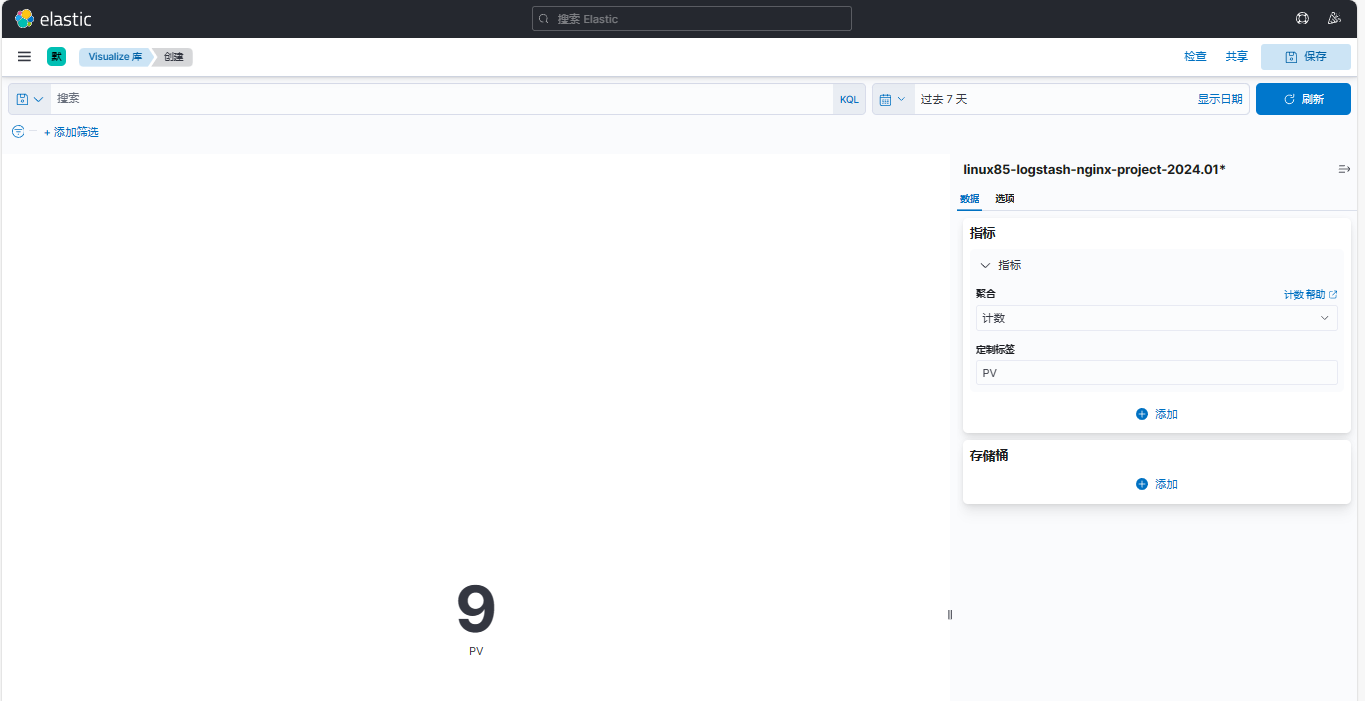Open the newsfeed icon in header

[1334, 18]
